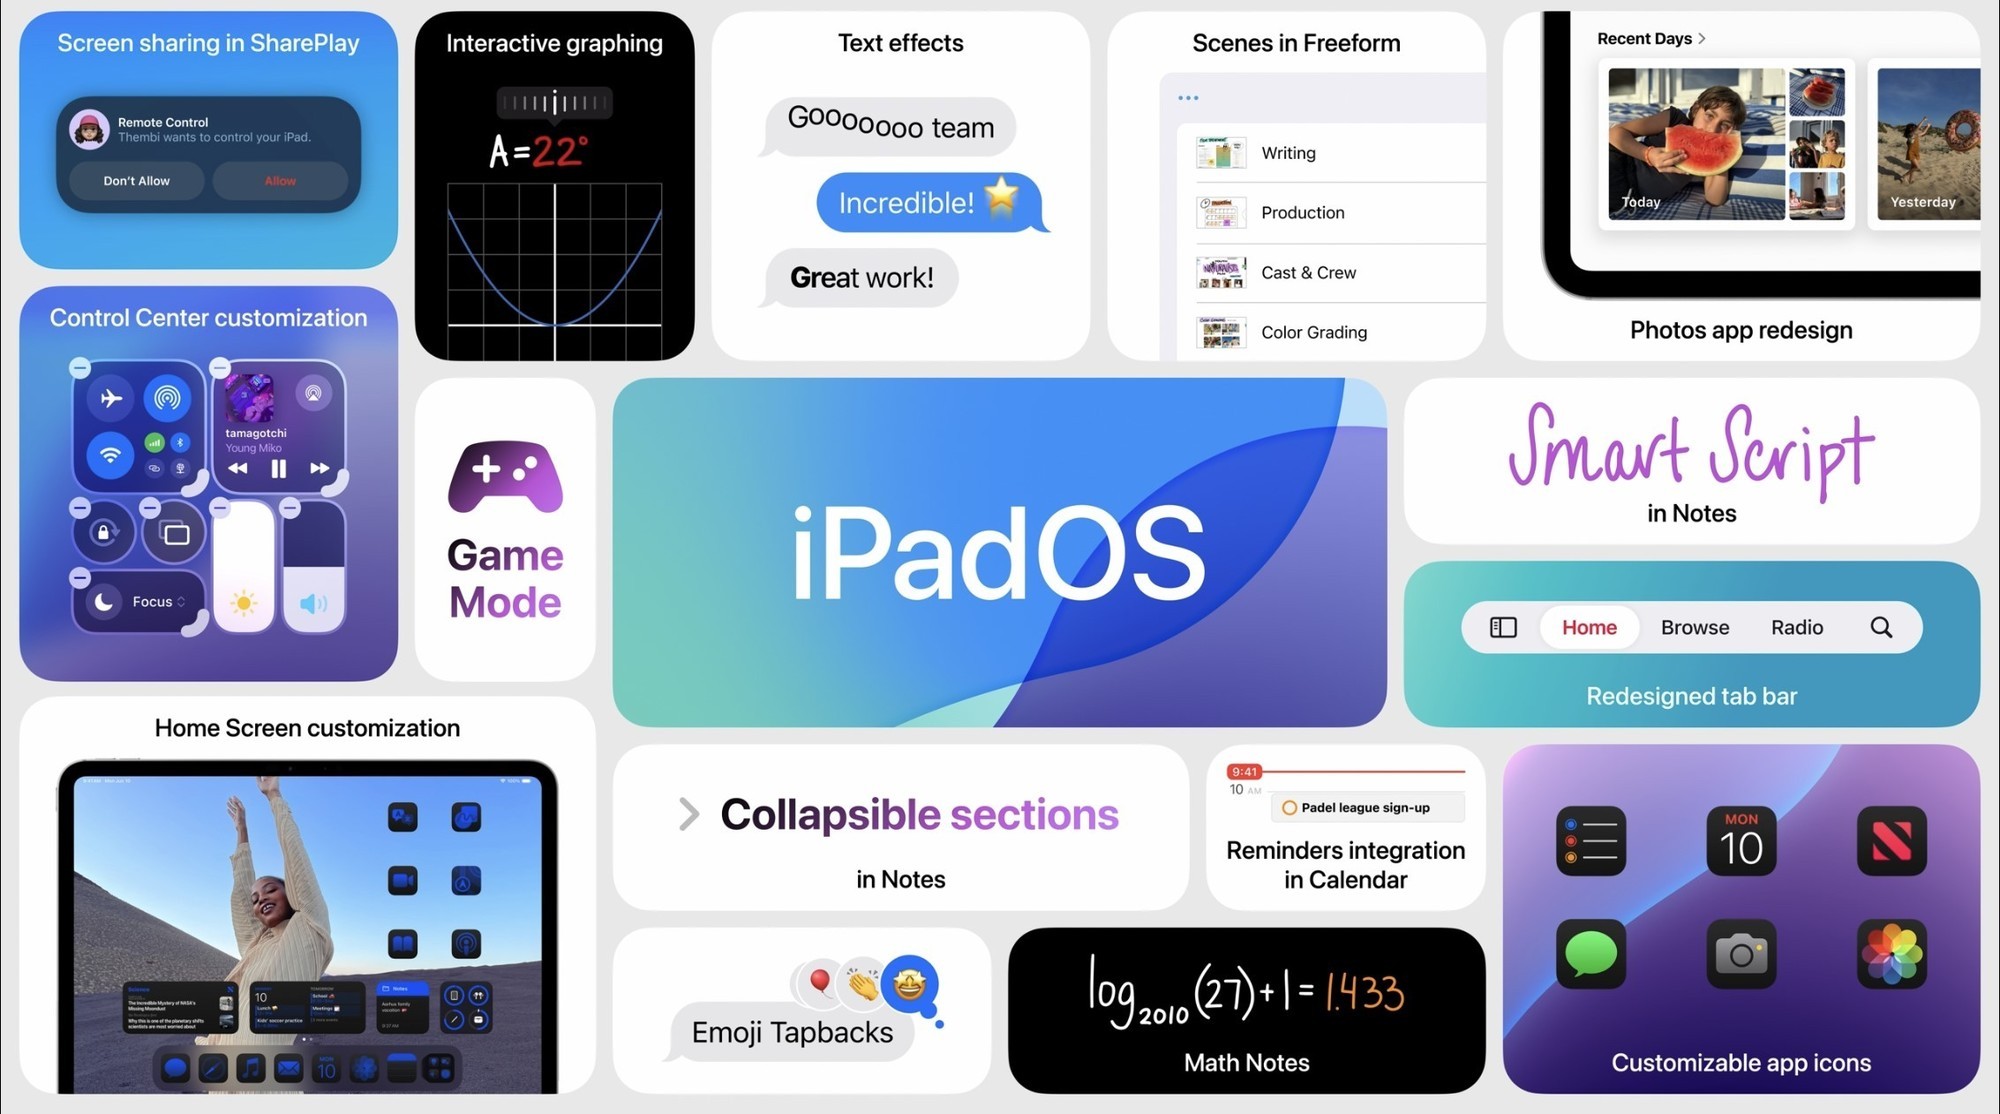The width and height of the screenshot is (2000, 1114).
Task: Select the Home tab in redesigned tab bar
Action: click(x=1590, y=627)
